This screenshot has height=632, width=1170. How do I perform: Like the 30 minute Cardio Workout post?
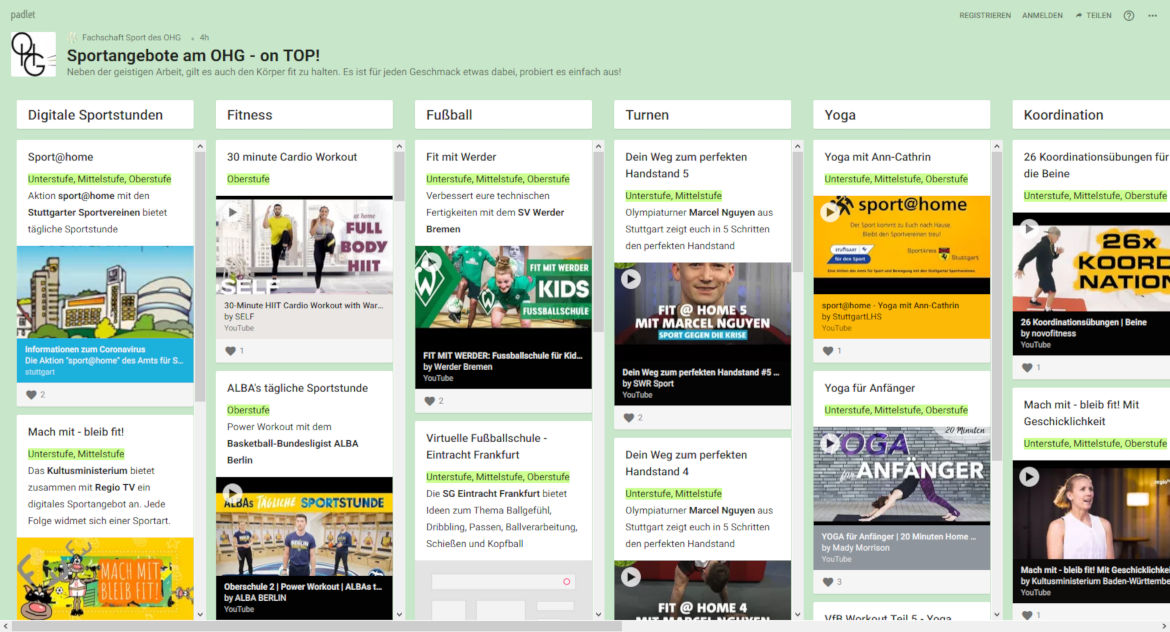(231, 351)
